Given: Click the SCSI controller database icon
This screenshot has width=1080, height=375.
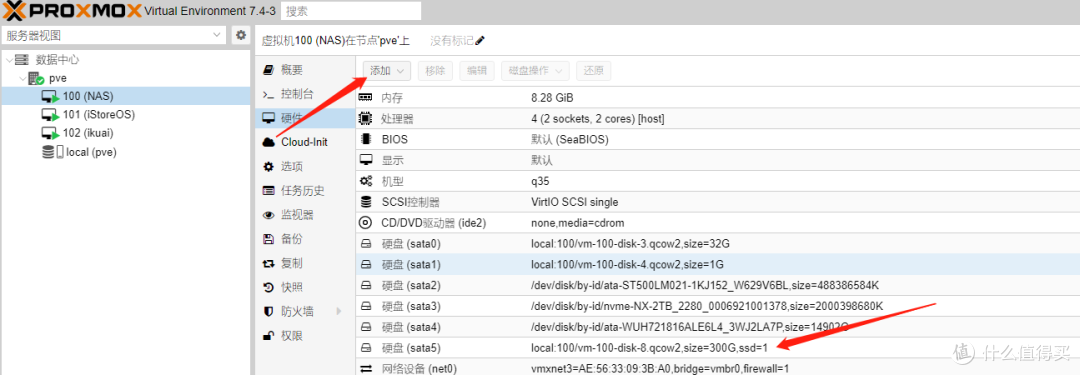Looking at the screenshot, I should tap(366, 202).
